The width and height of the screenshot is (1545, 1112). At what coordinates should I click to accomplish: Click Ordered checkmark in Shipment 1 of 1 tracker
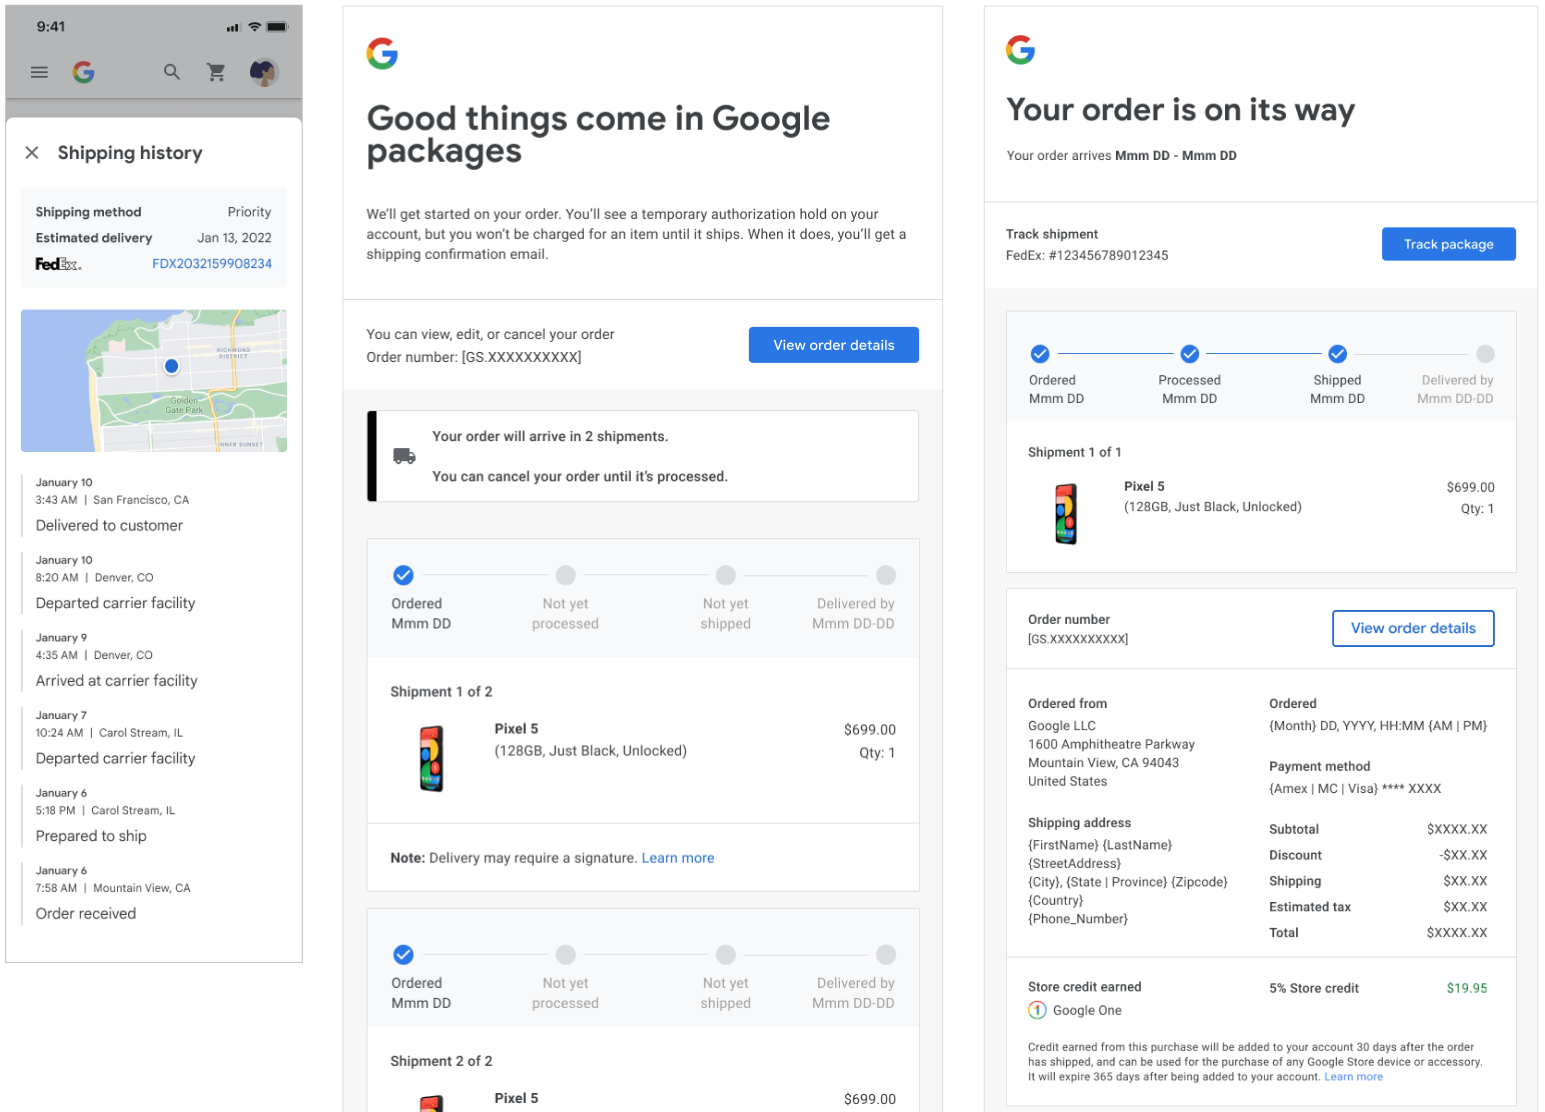point(1040,354)
